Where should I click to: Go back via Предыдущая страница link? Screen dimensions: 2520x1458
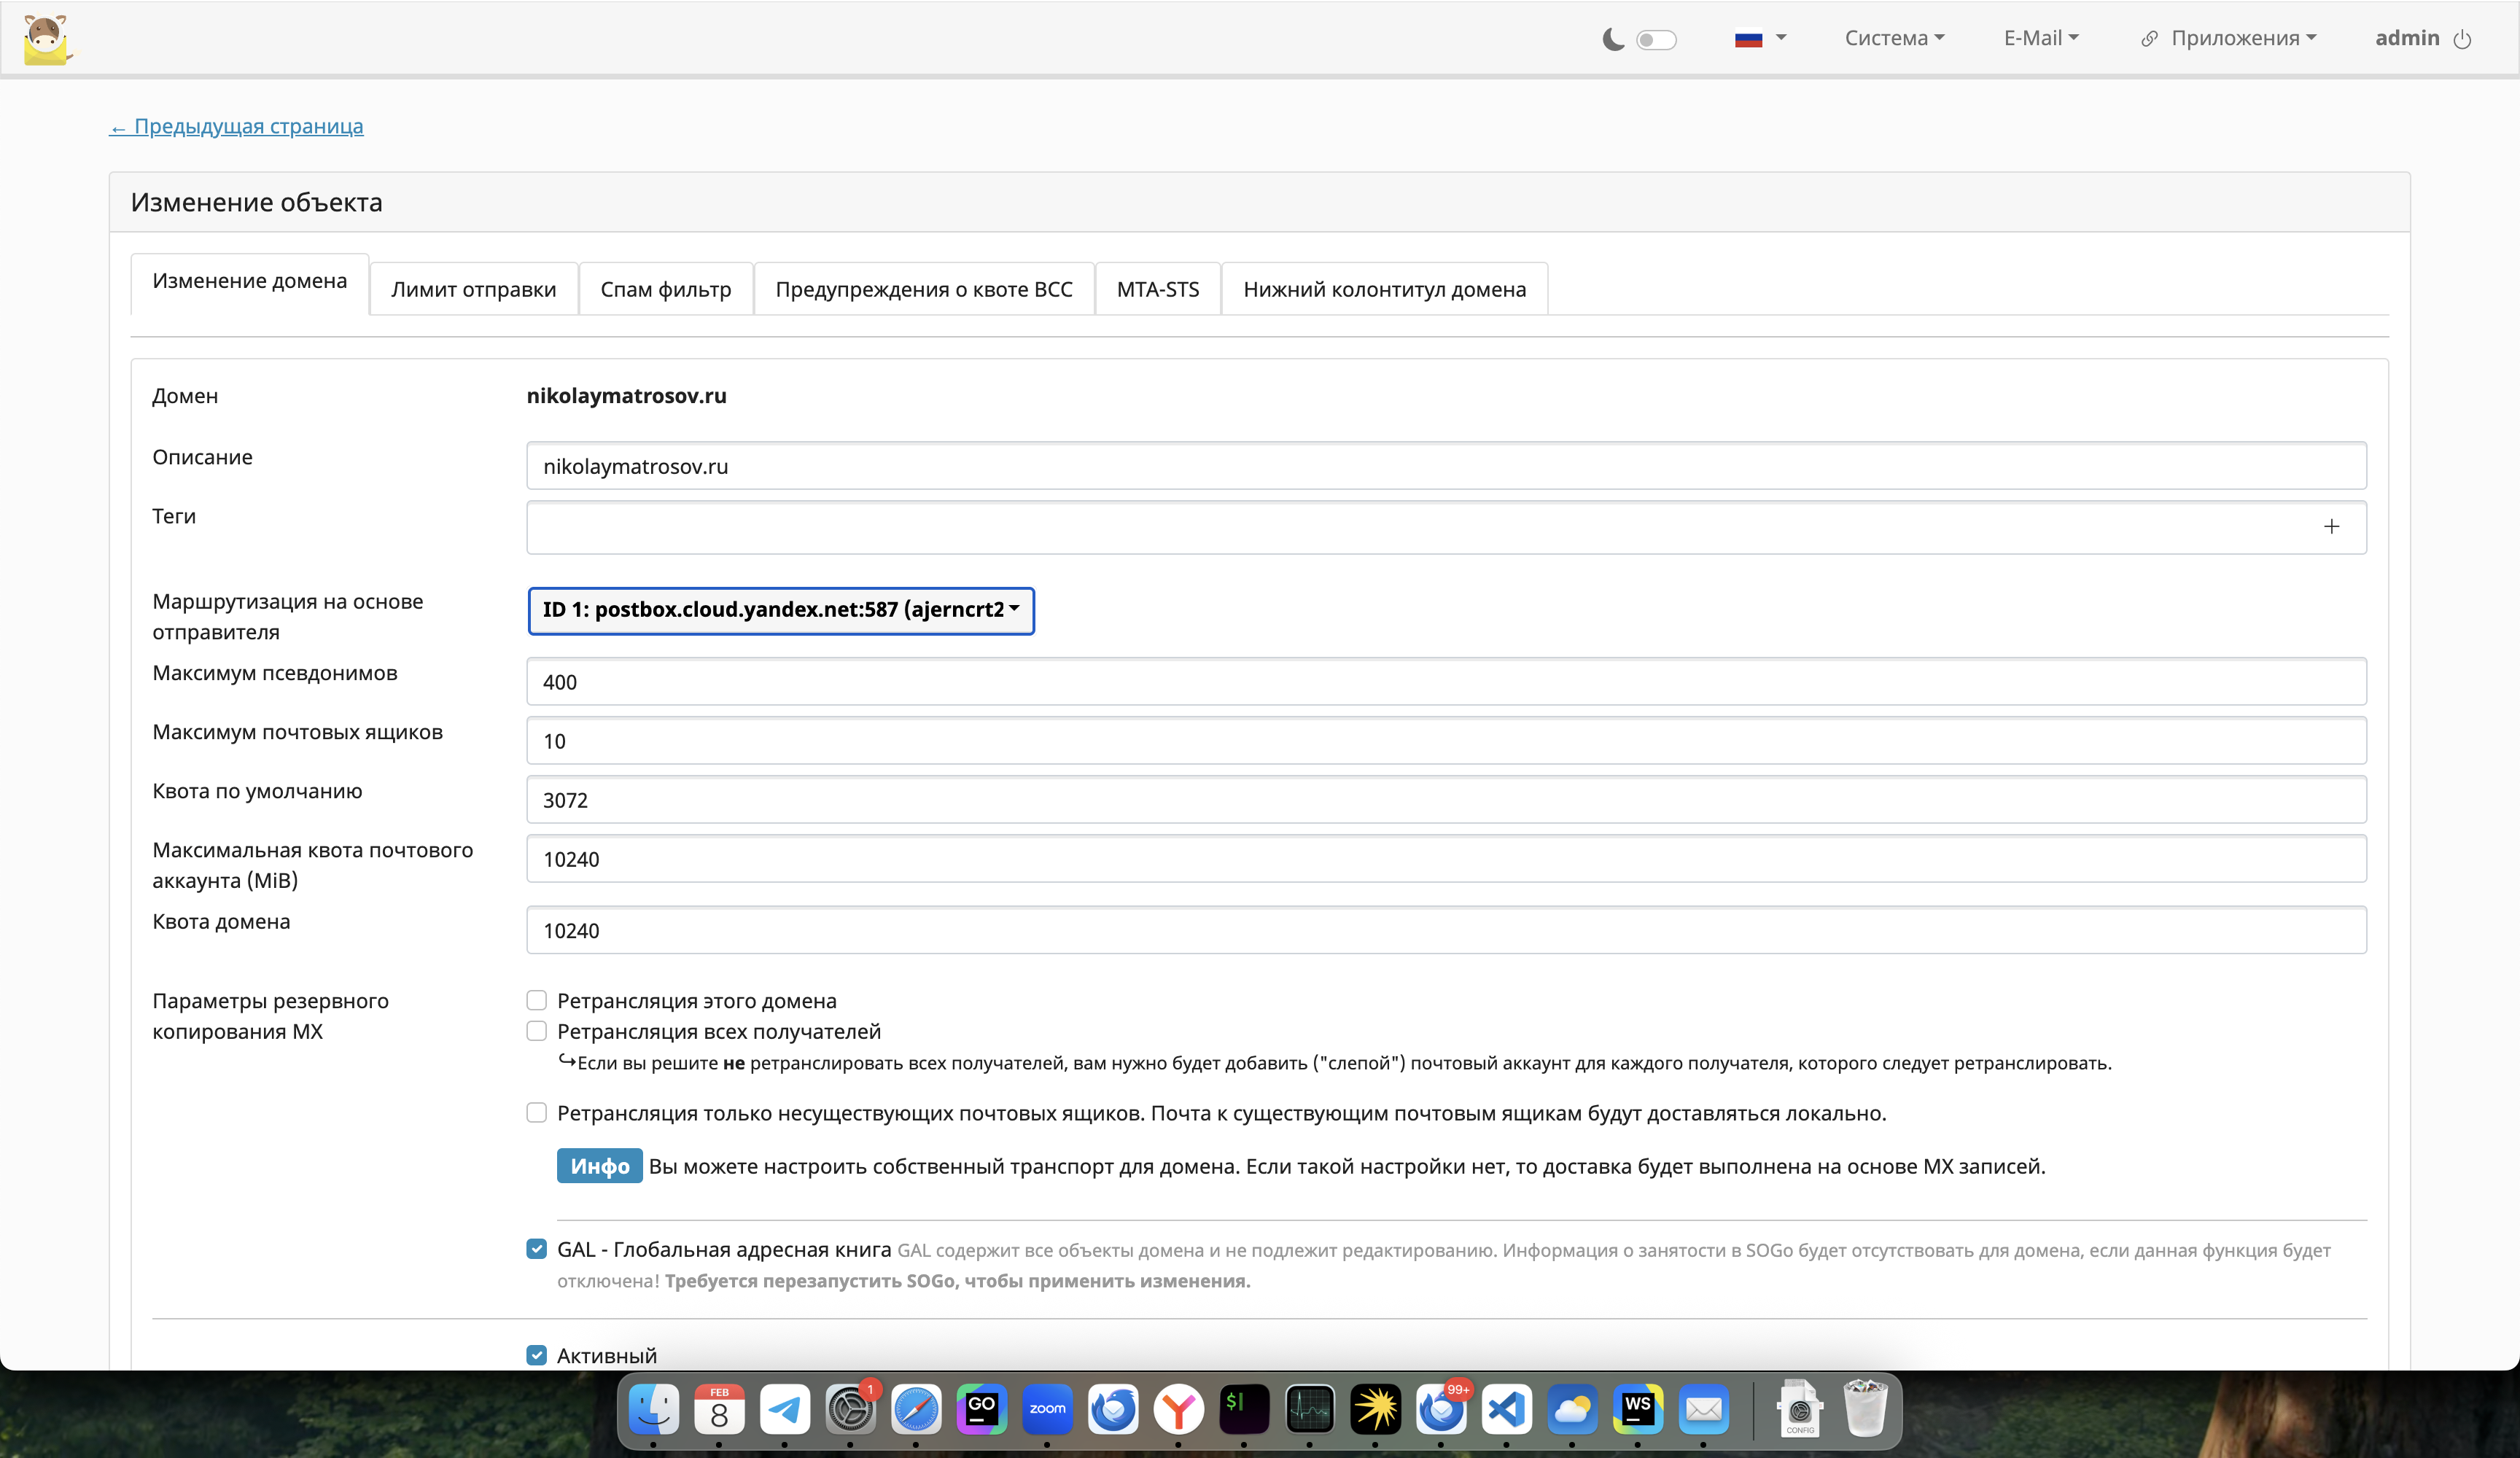tap(236, 126)
